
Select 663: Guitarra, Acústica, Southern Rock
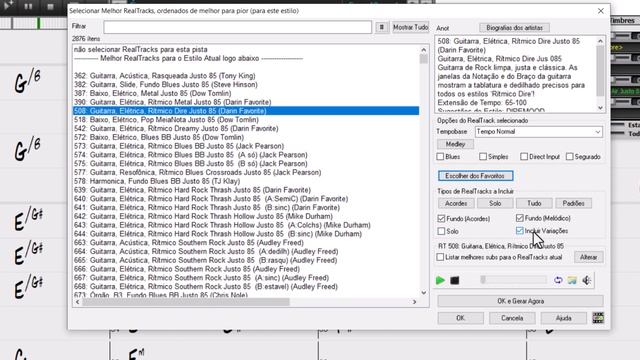[x=189, y=243]
